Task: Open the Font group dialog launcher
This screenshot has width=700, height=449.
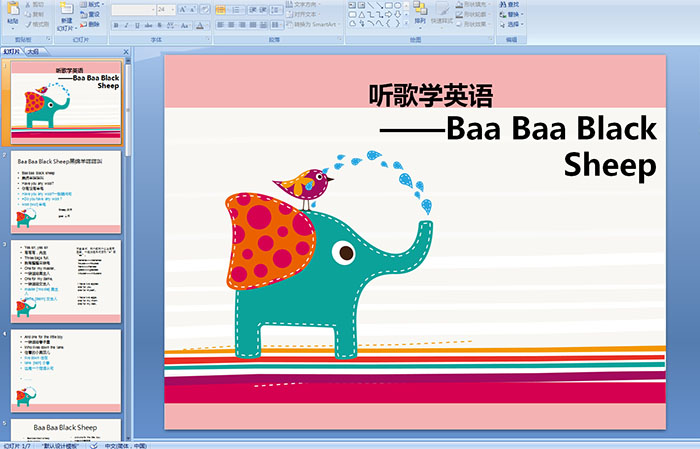Action: [208, 39]
